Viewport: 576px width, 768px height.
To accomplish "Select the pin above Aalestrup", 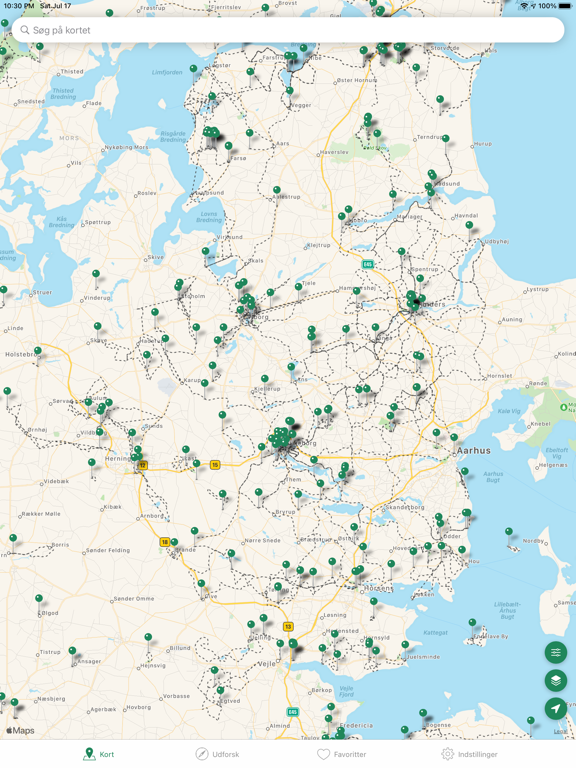I will click(x=277, y=190).
